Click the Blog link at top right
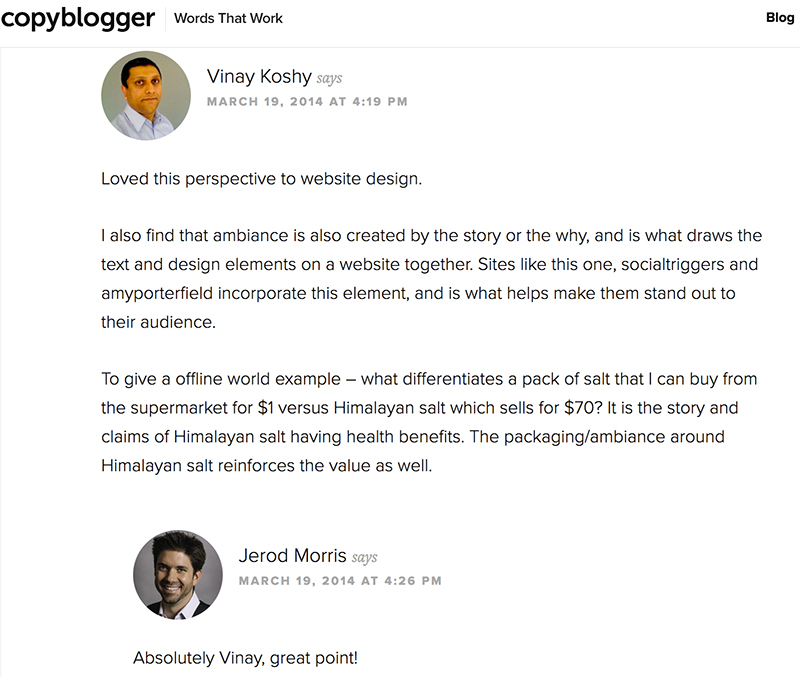 click(780, 17)
